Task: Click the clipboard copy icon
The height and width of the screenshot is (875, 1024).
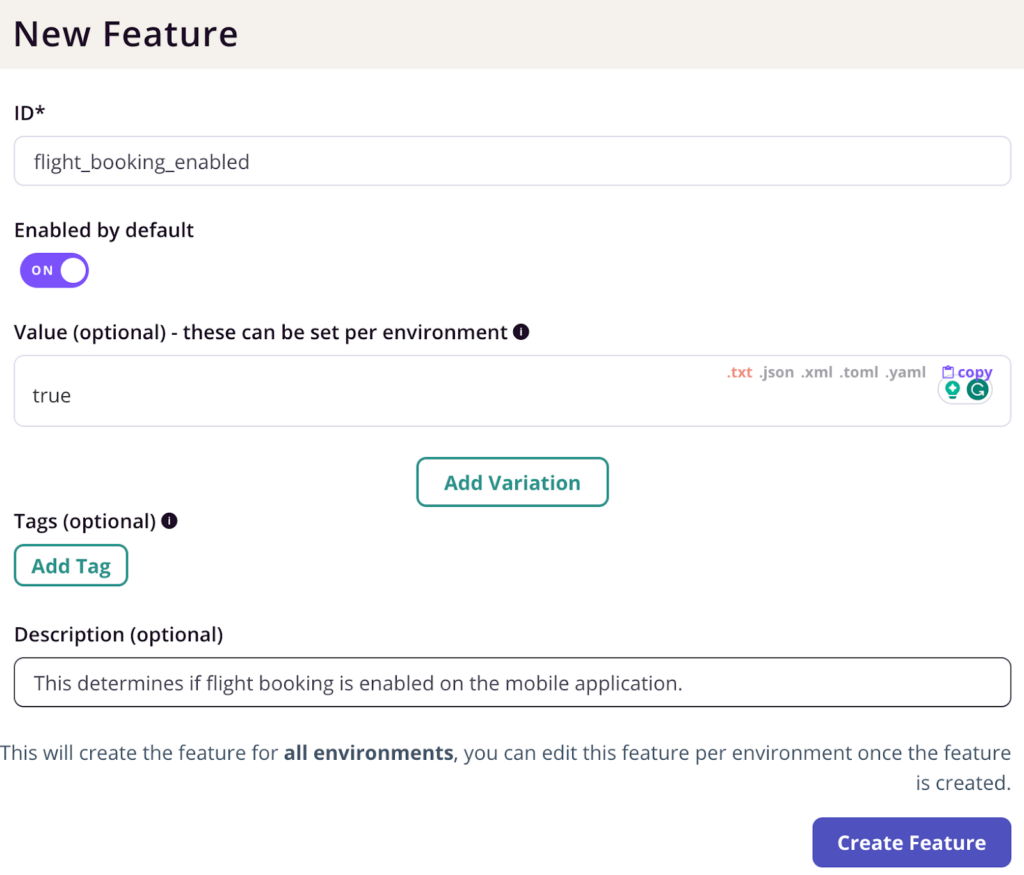Action: pos(948,372)
